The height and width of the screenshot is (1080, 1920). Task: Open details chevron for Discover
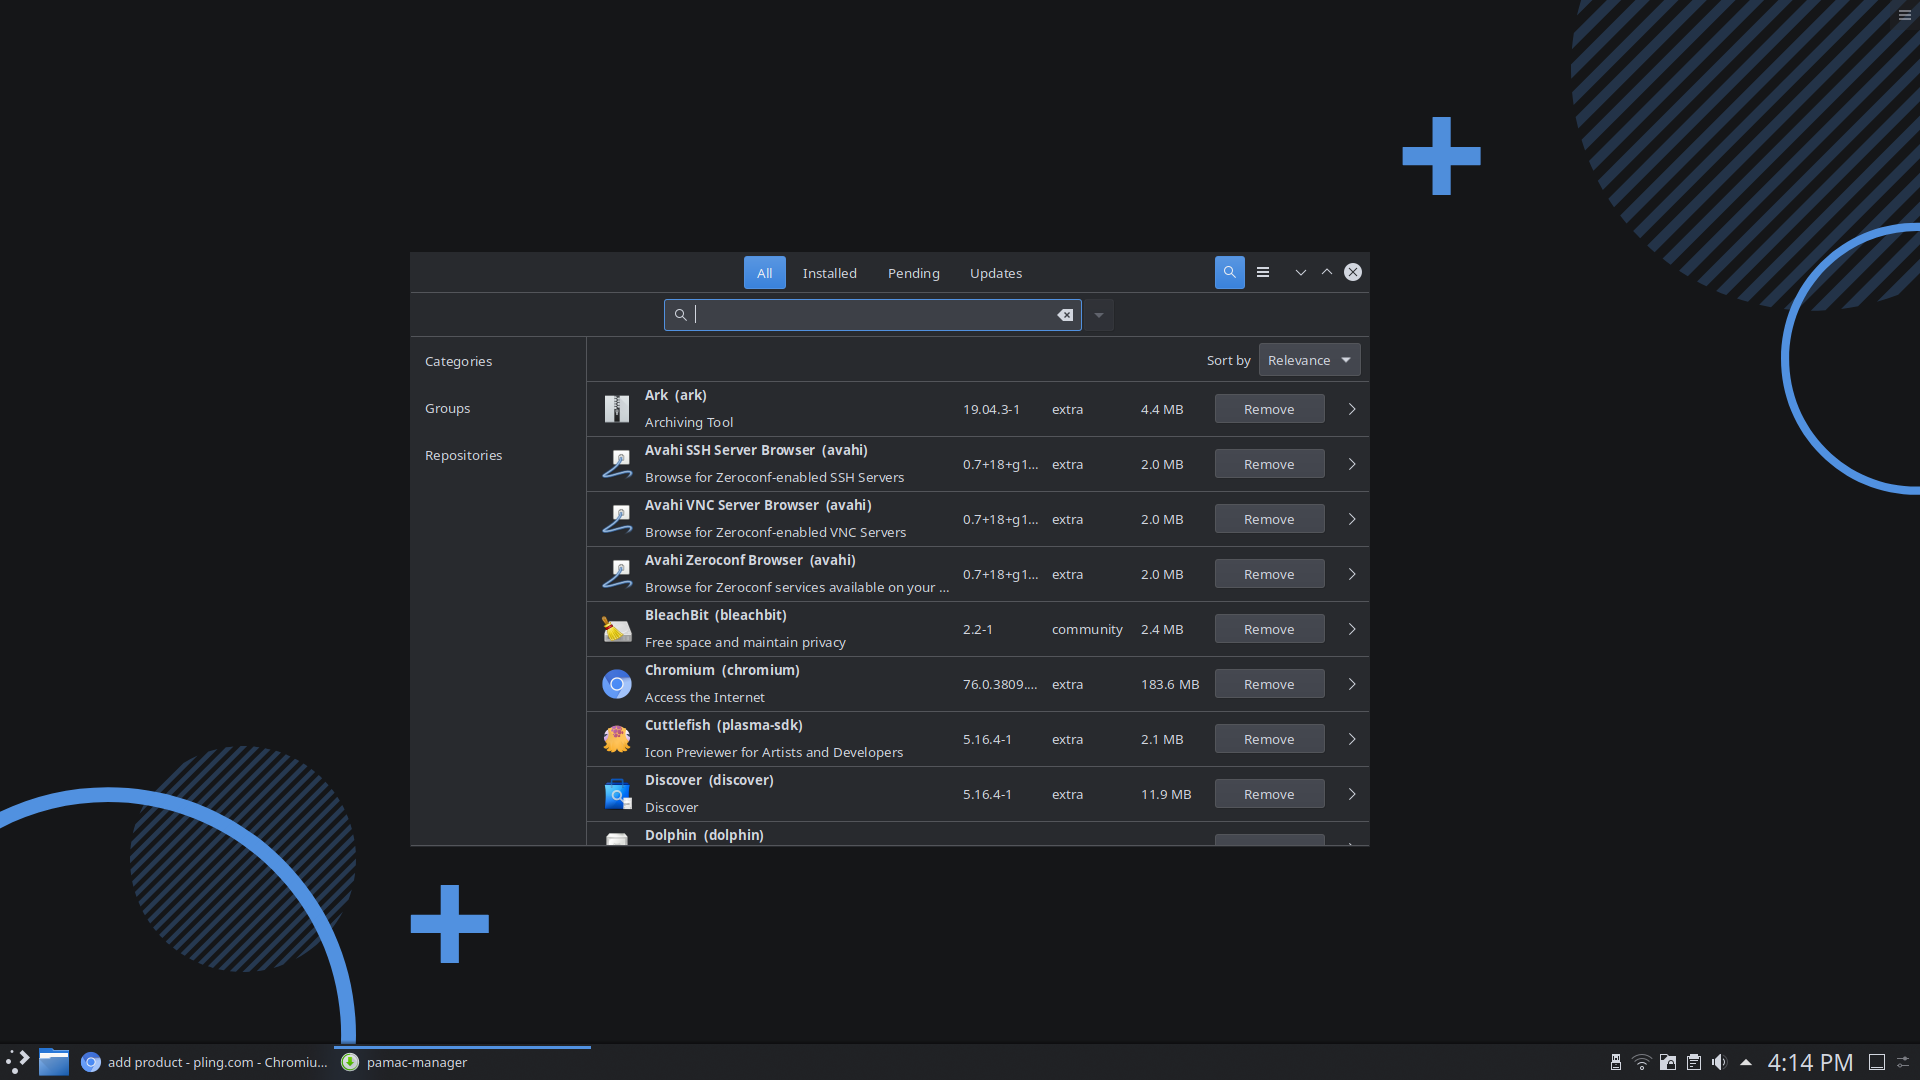coord(1351,794)
